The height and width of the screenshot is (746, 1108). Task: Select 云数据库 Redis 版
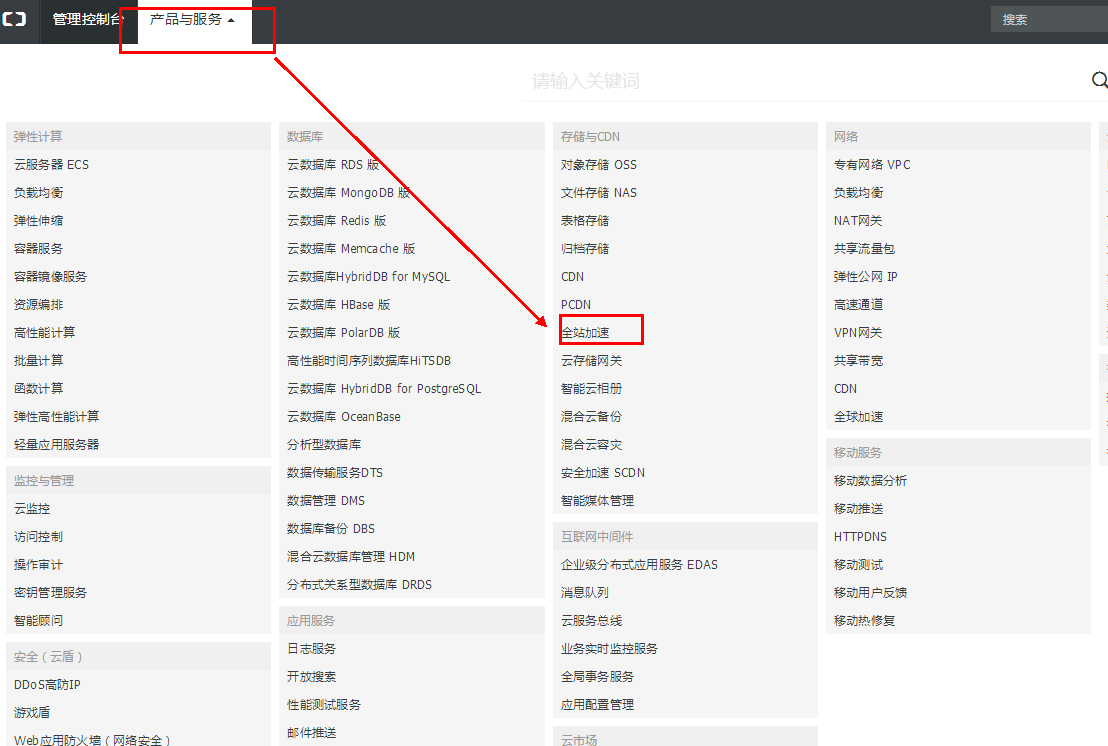[x=336, y=221]
